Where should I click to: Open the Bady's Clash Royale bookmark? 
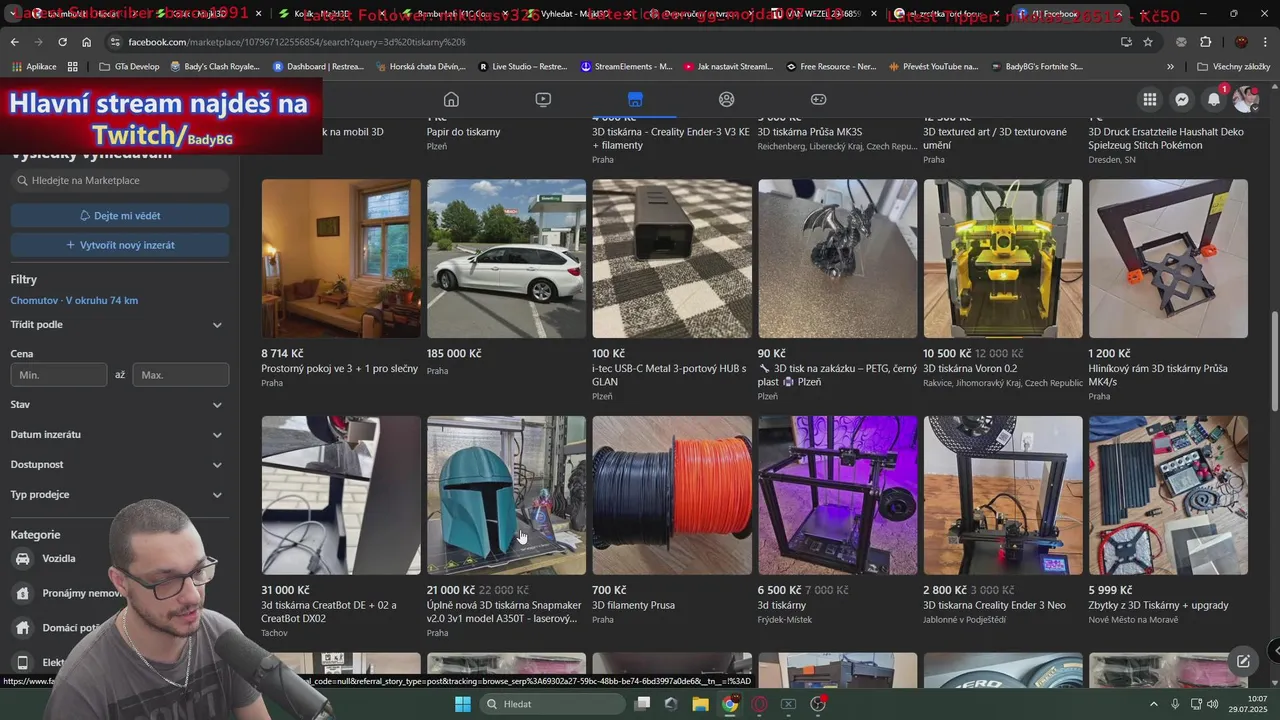[215, 67]
